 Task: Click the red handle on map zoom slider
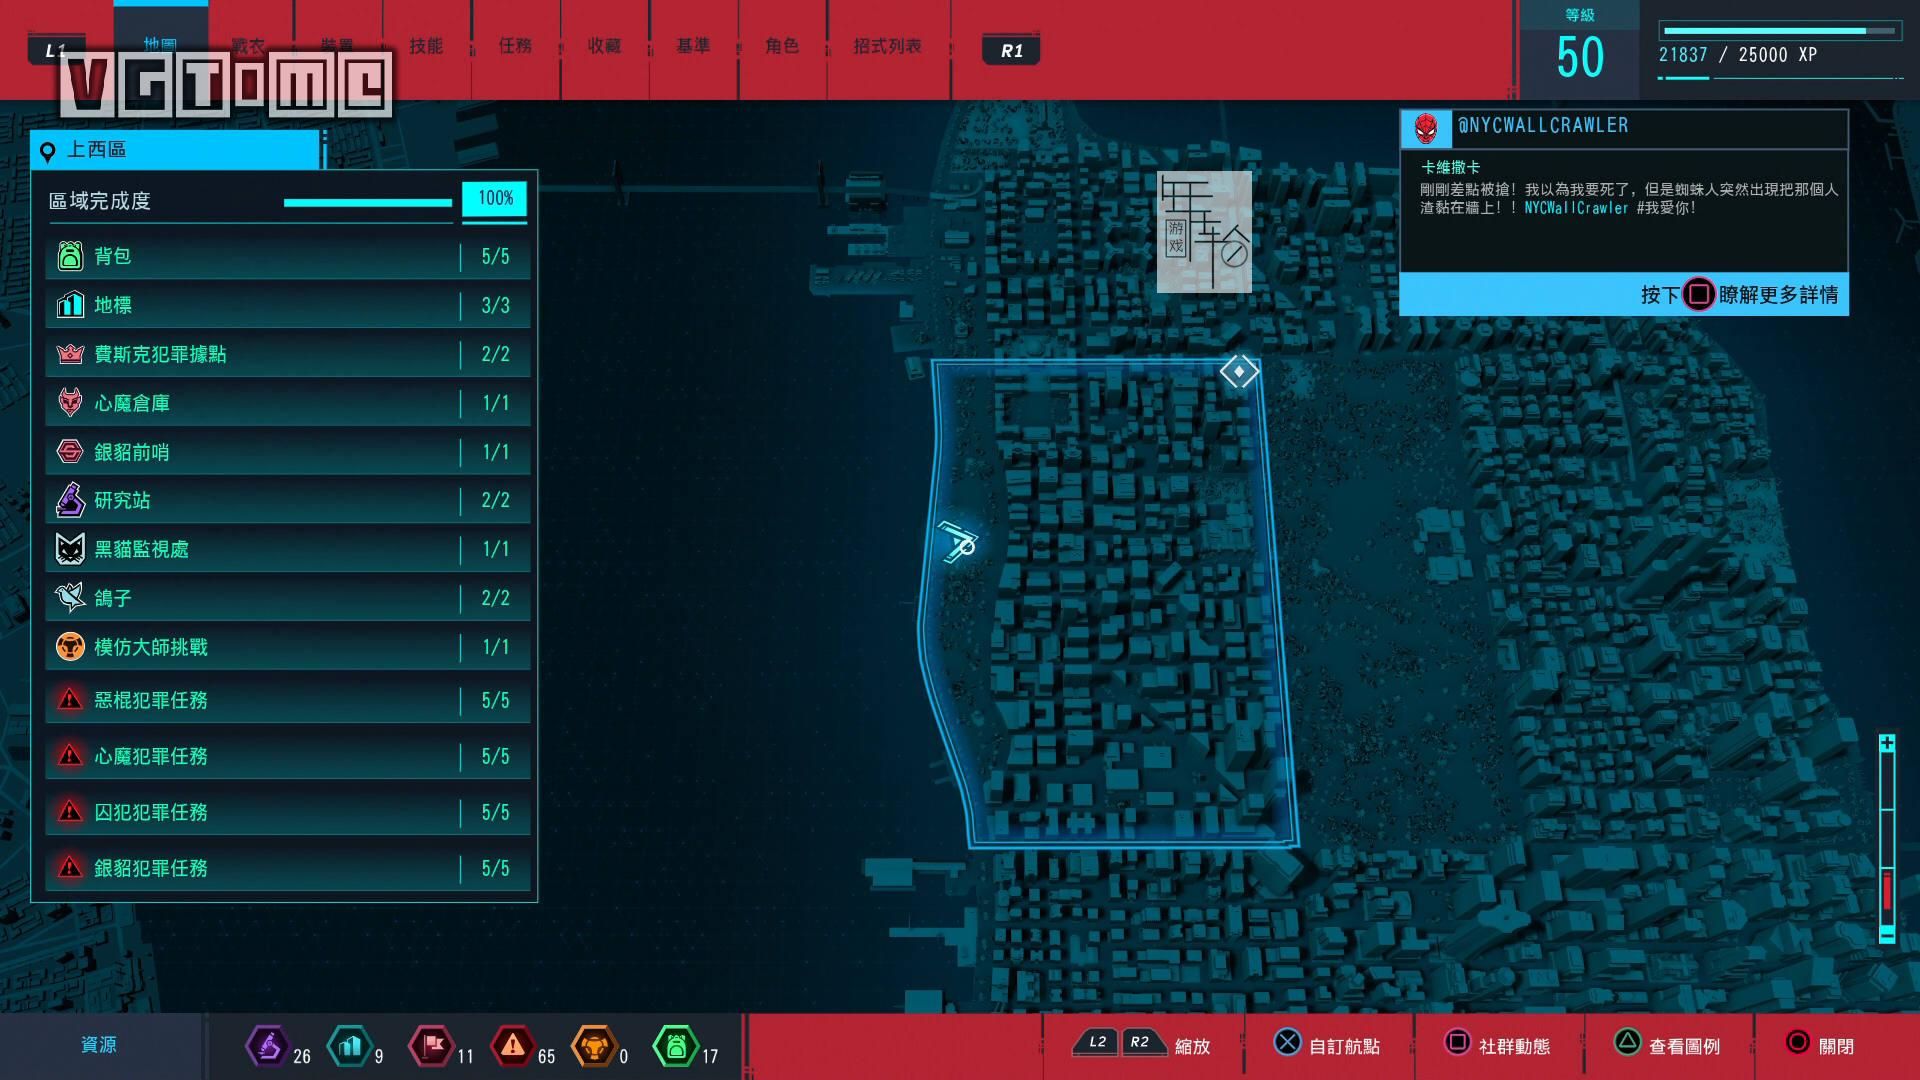1887,890
